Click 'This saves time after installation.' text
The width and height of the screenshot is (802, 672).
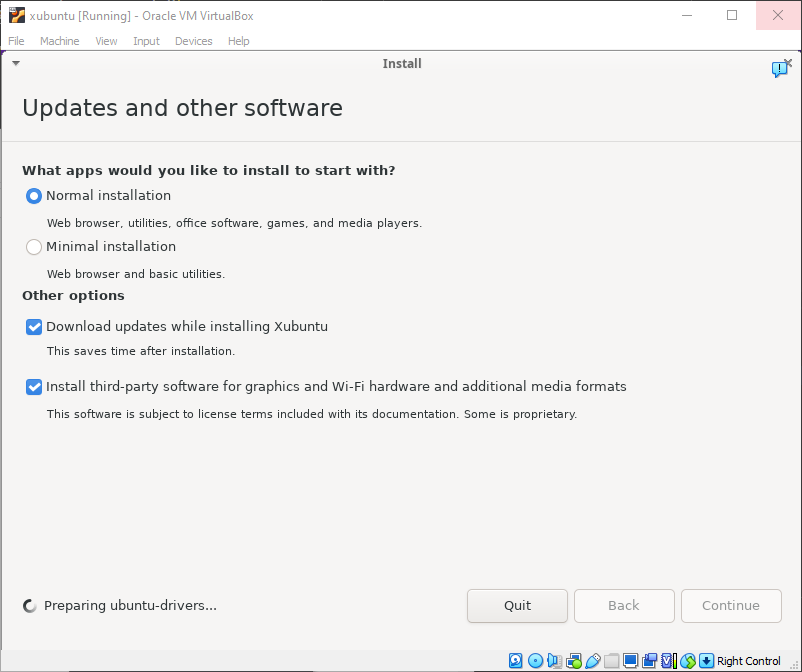(x=141, y=351)
